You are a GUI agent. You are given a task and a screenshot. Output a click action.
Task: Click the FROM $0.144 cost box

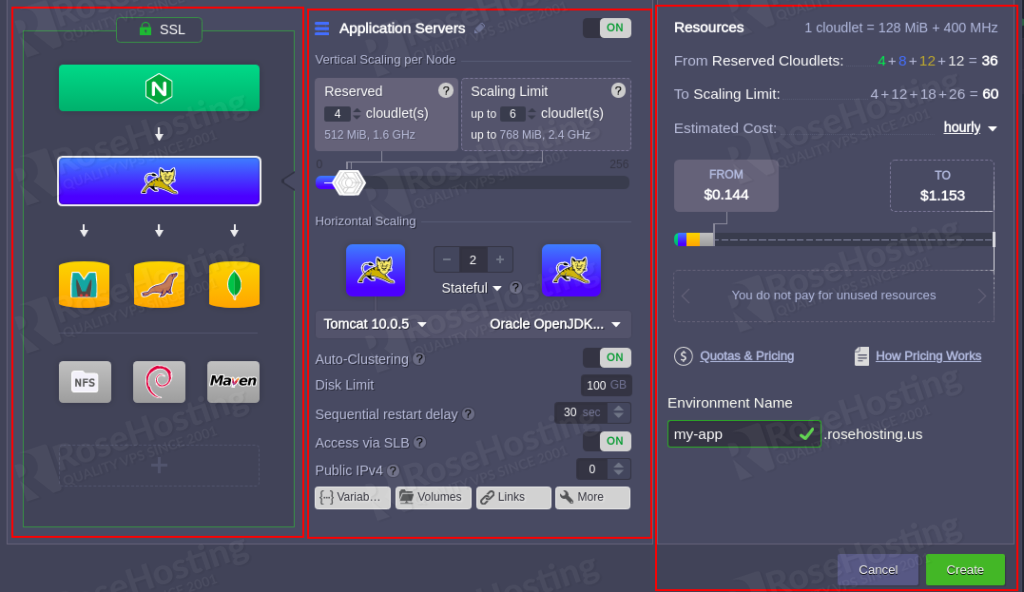(726, 186)
